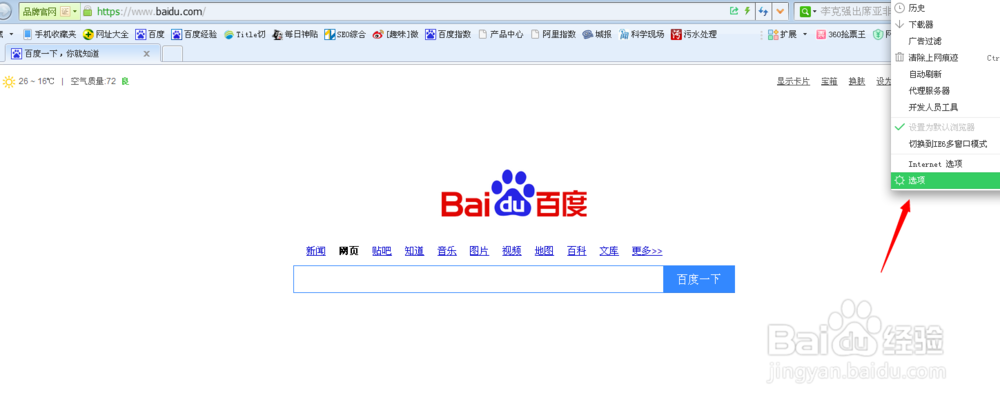This screenshot has height=406, width=1000.
Task: Click the browser address bar URL
Action: tap(152, 11)
